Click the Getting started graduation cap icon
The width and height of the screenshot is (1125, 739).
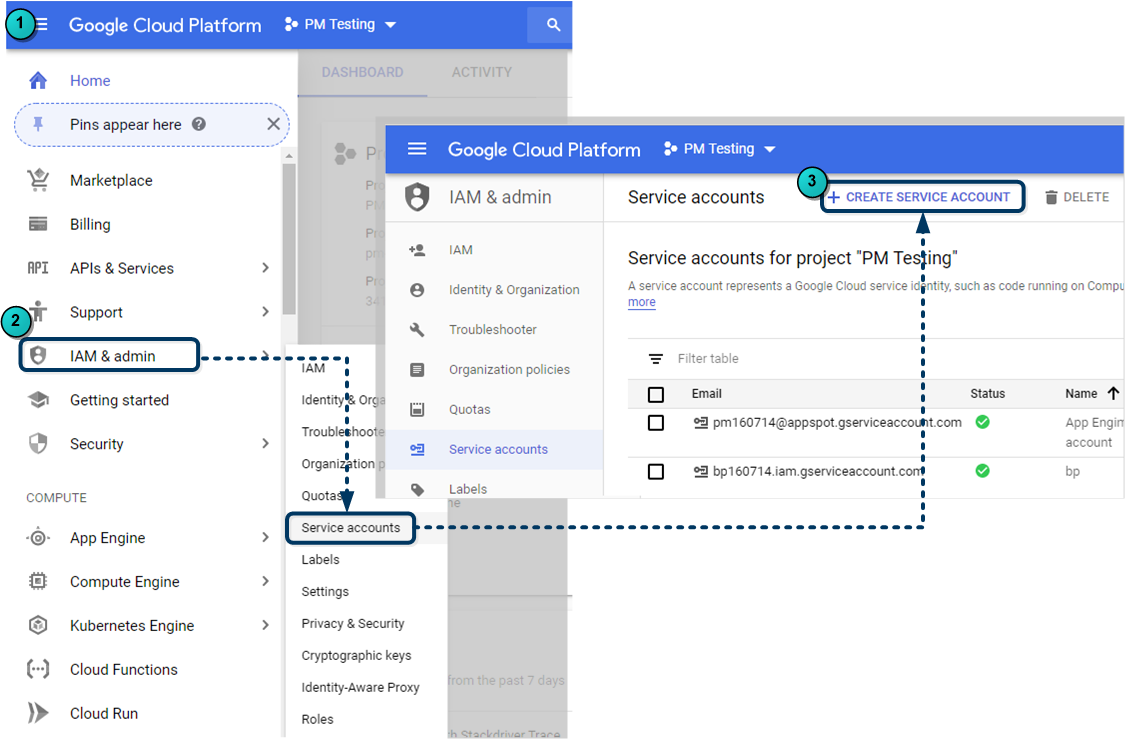click(x=38, y=400)
